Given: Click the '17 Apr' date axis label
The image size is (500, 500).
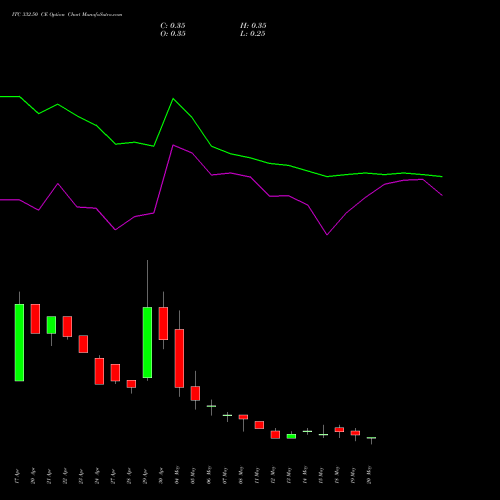Looking at the screenshot, I should tap(17, 476).
